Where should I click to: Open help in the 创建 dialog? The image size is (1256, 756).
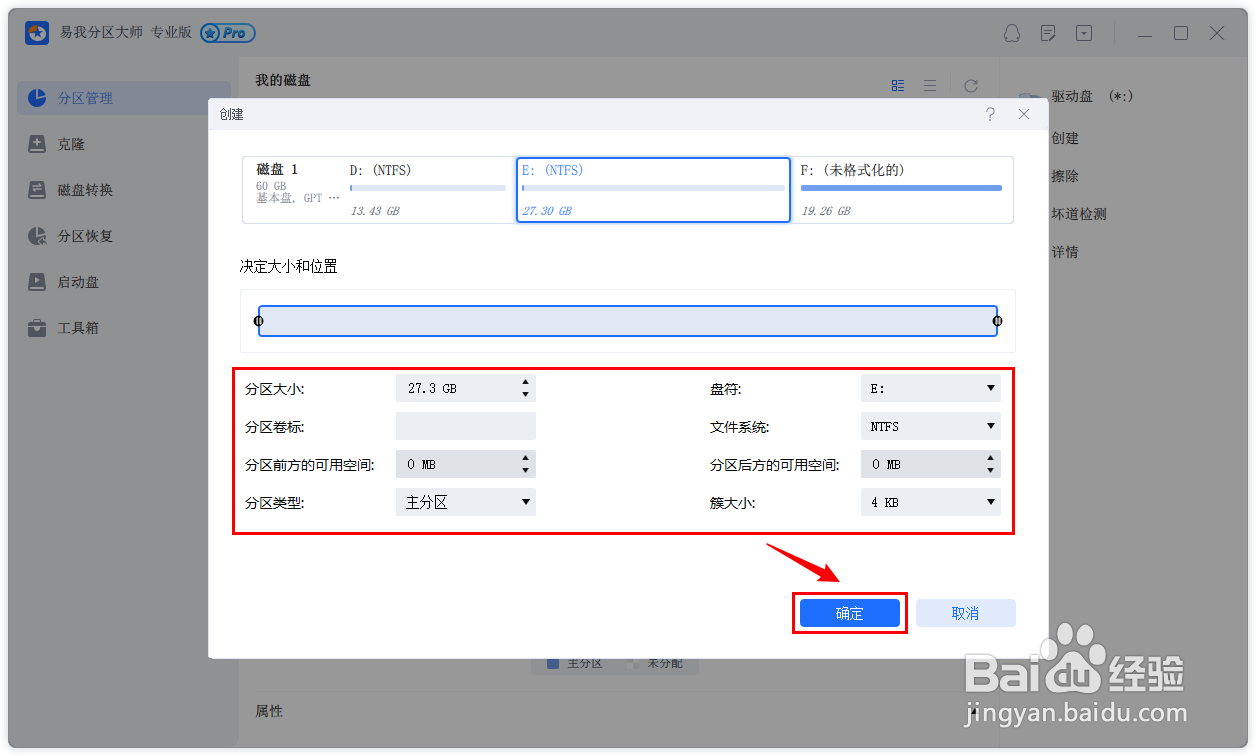pyautogui.click(x=990, y=115)
